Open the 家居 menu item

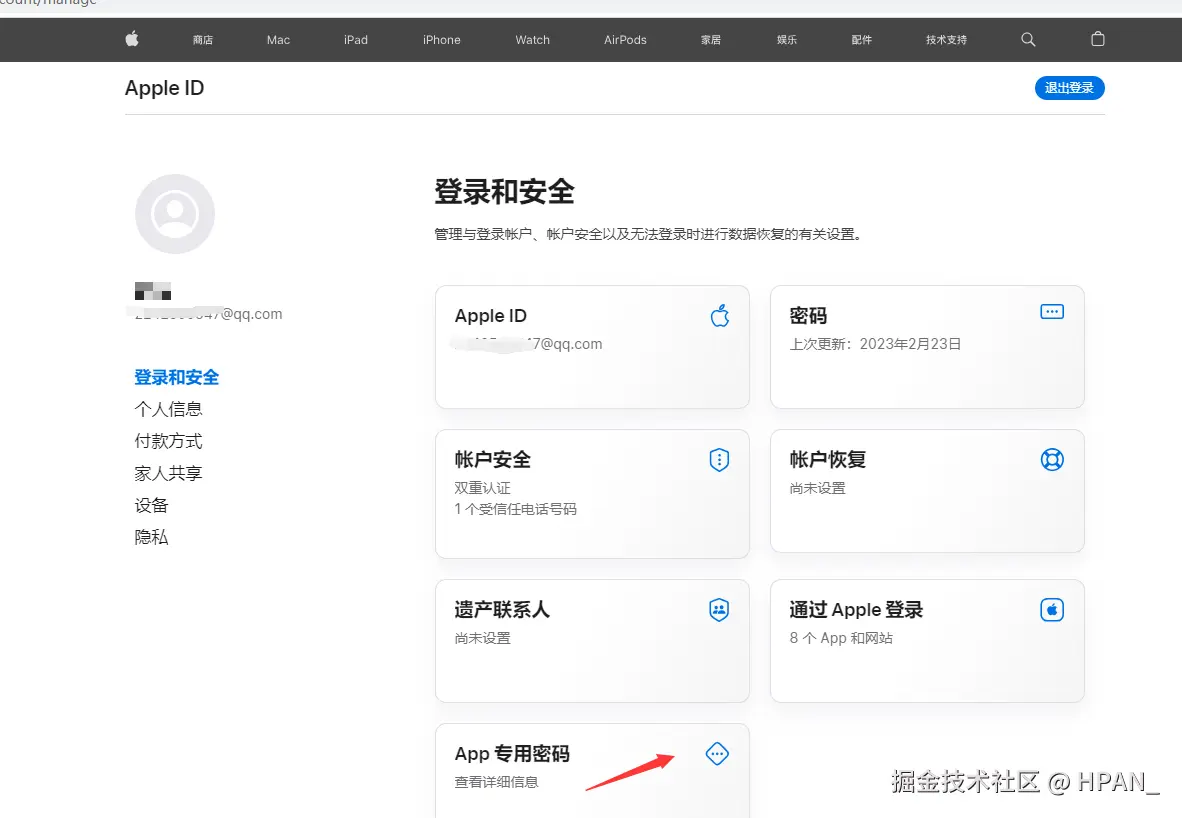(711, 40)
